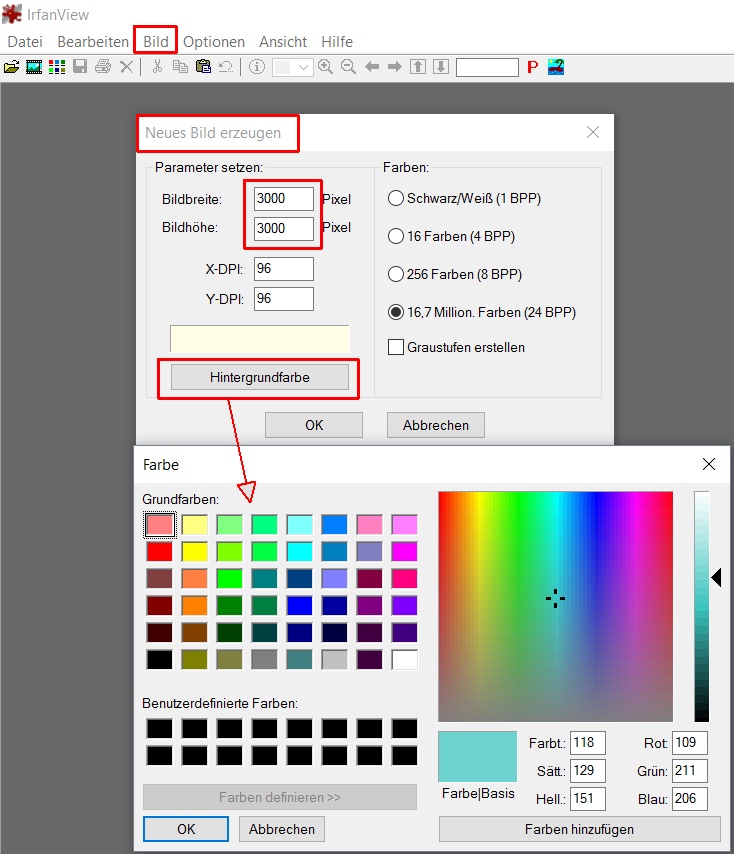
Task: Click the Bildbreite input field
Action: 283,198
